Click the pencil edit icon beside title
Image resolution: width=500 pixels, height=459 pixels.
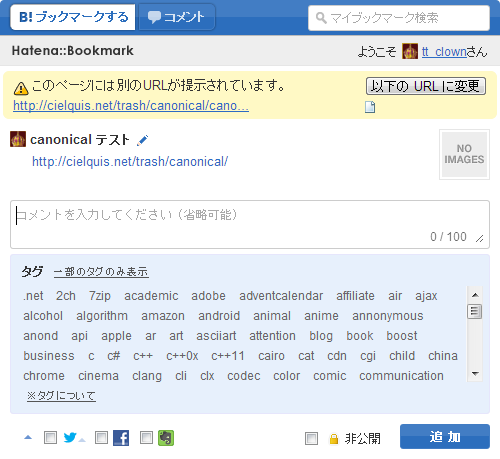(x=143, y=140)
